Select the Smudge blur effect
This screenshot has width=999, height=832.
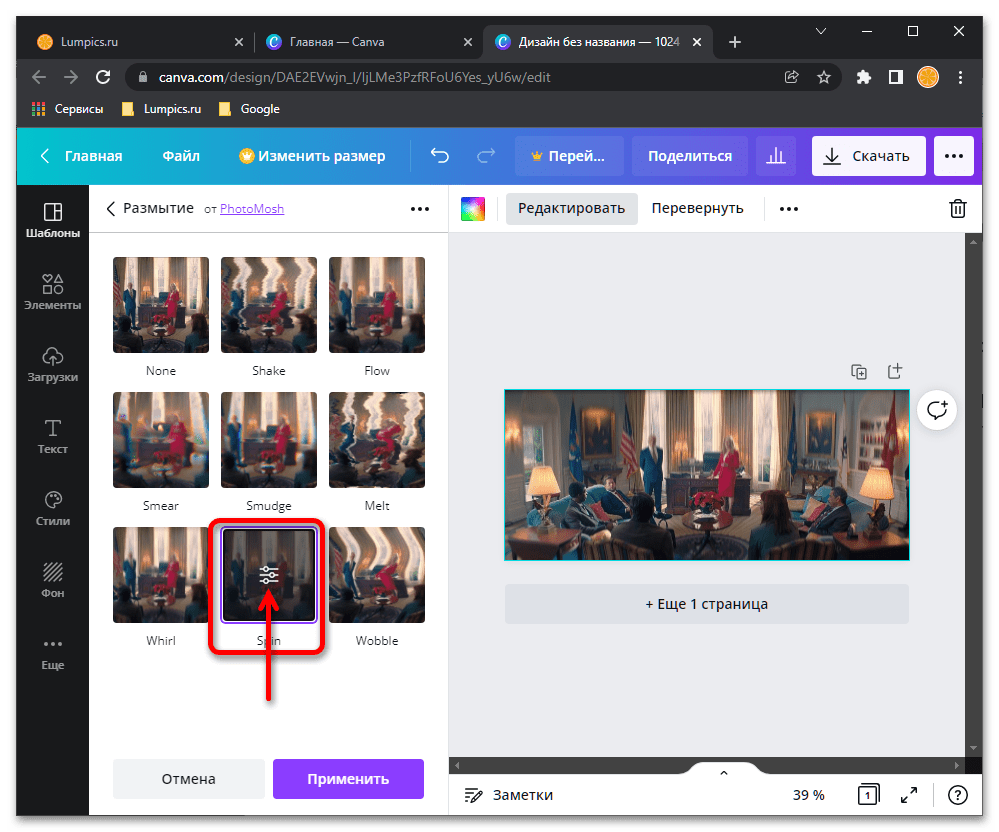pos(269,440)
